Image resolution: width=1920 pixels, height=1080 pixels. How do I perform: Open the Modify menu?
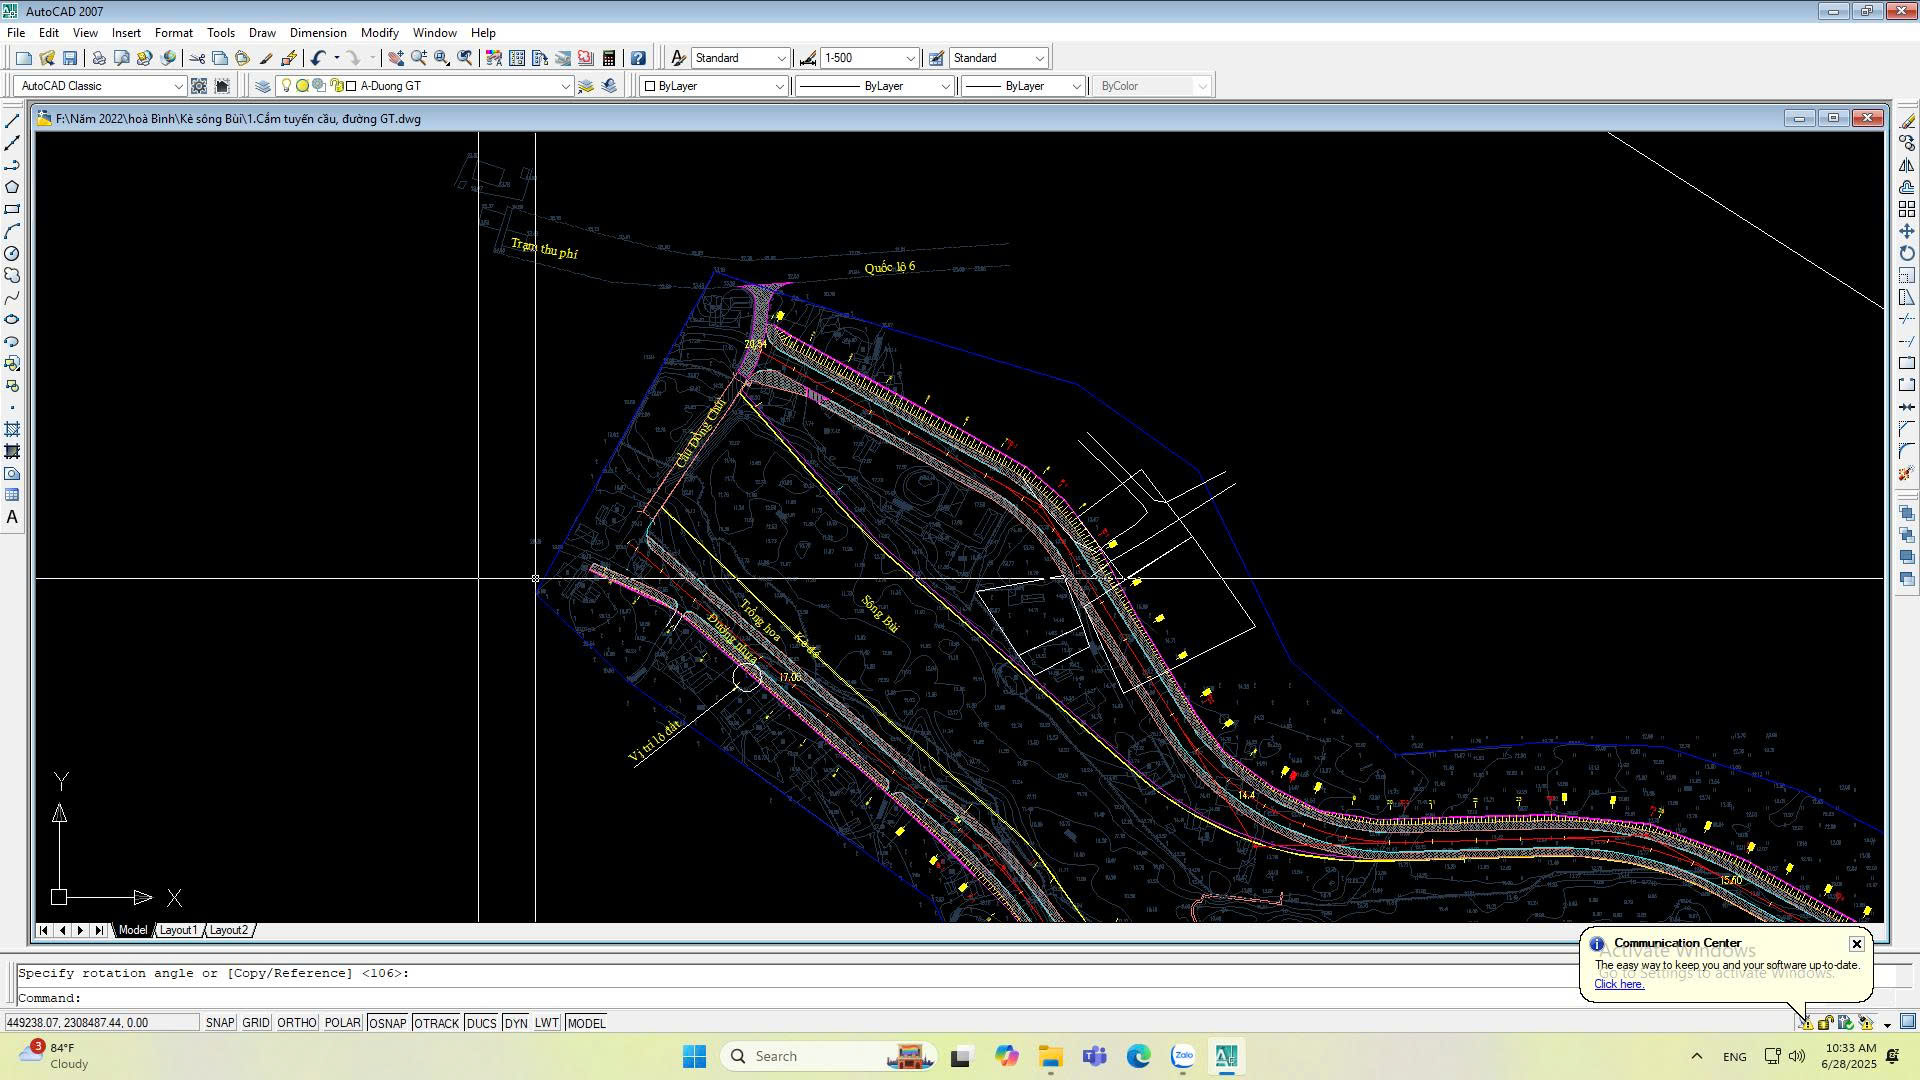[379, 33]
